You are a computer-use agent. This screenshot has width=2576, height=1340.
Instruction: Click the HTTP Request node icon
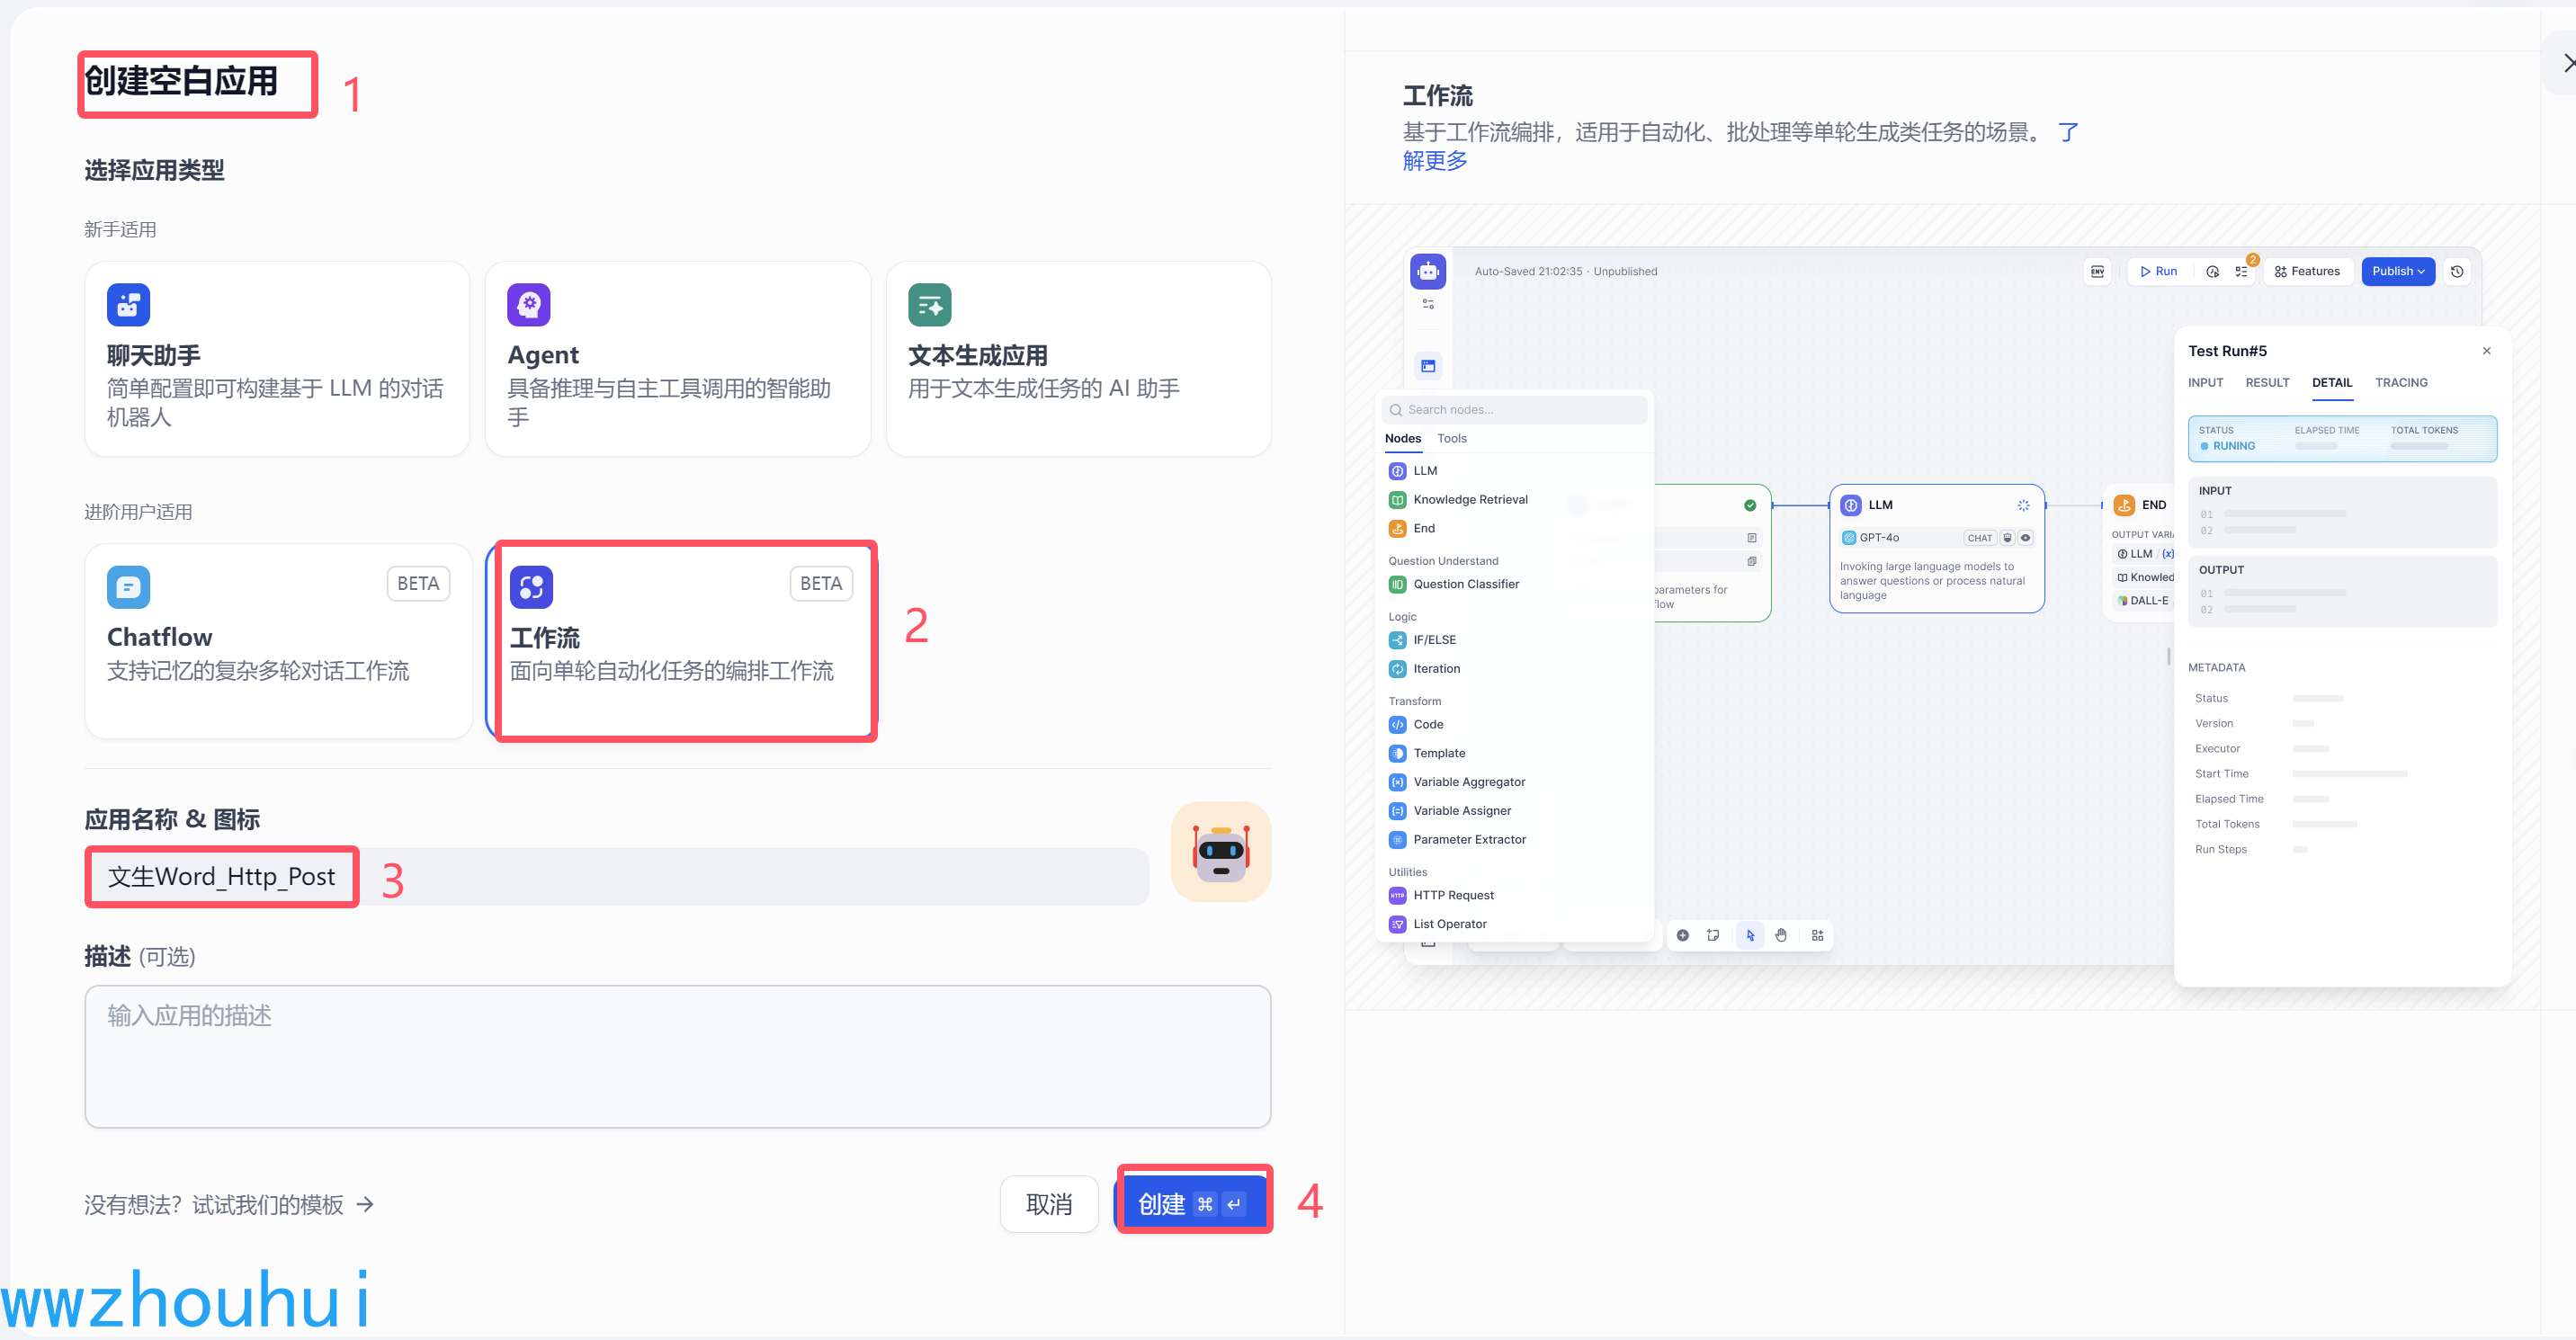[x=1397, y=895]
